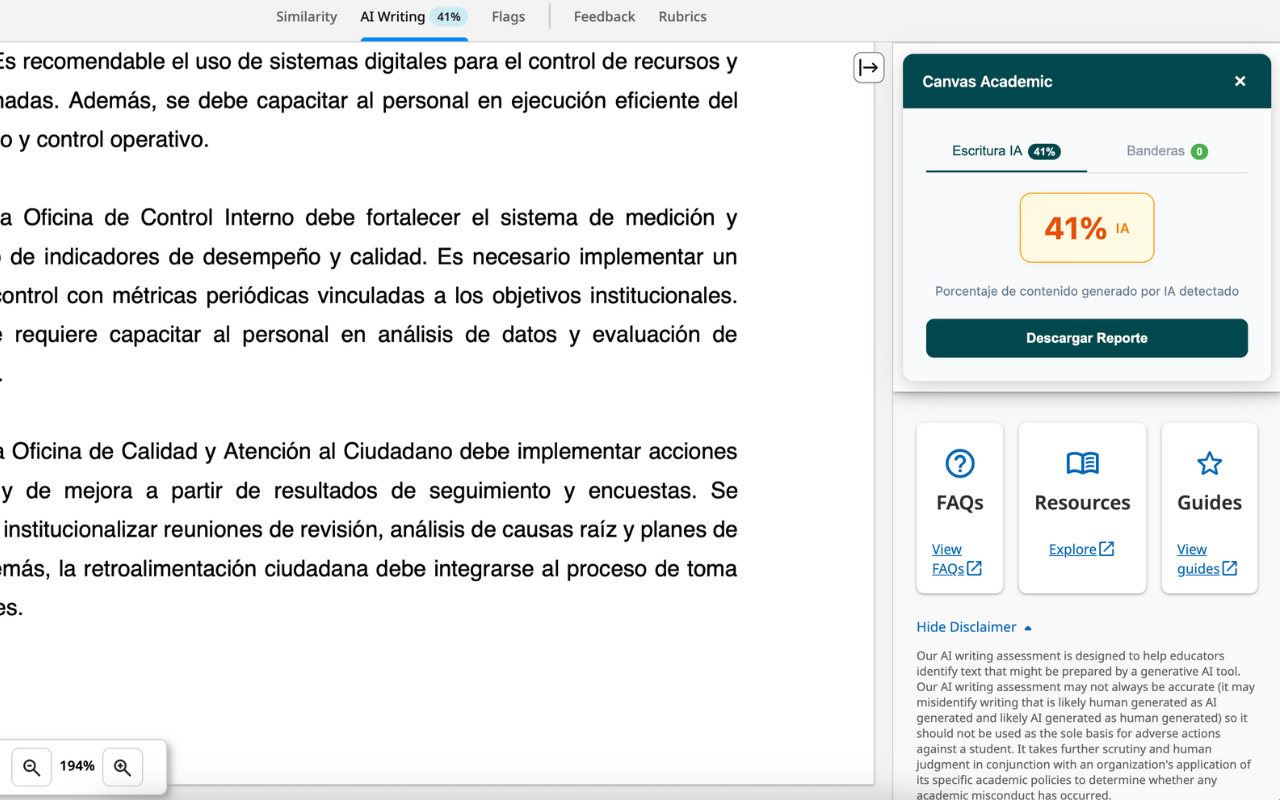
Task: Open the Rubrics tab
Action: pyautogui.click(x=682, y=16)
